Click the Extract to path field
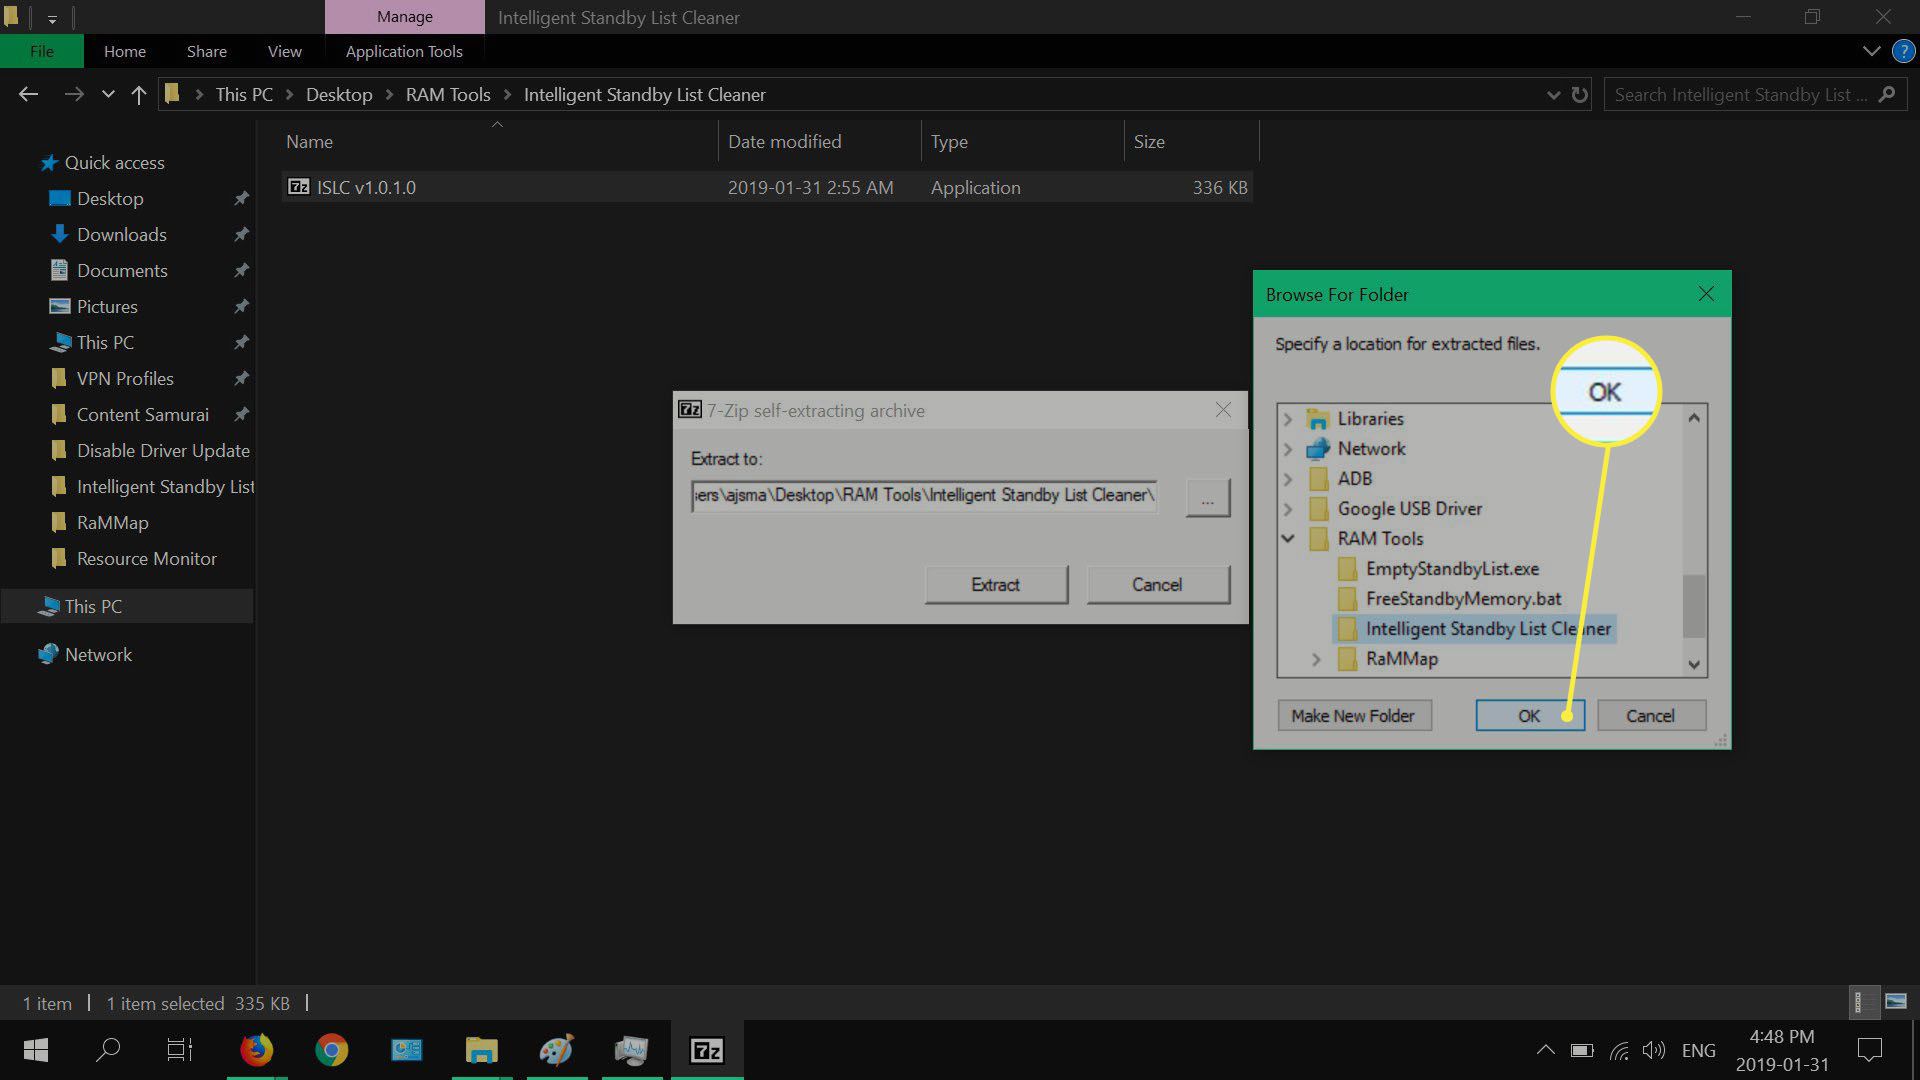The width and height of the screenshot is (1920, 1080). click(924, 496)
